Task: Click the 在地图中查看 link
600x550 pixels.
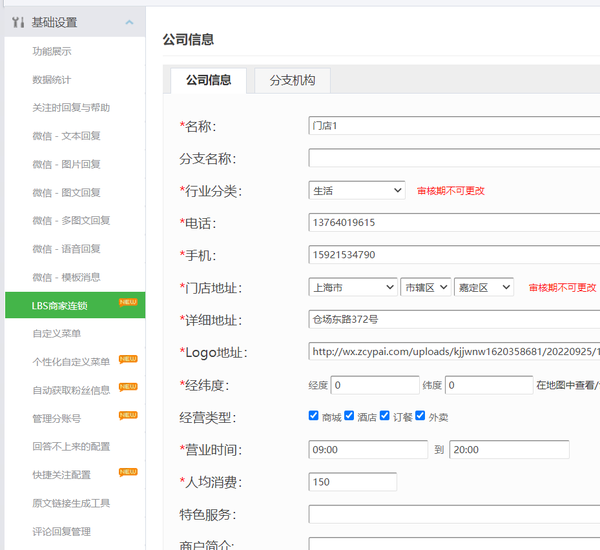Action: point(568,385)
